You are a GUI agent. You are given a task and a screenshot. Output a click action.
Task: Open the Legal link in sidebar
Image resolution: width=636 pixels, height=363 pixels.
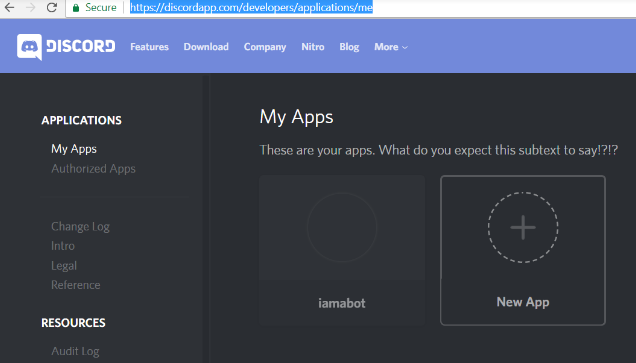click(x=64, y=266)
